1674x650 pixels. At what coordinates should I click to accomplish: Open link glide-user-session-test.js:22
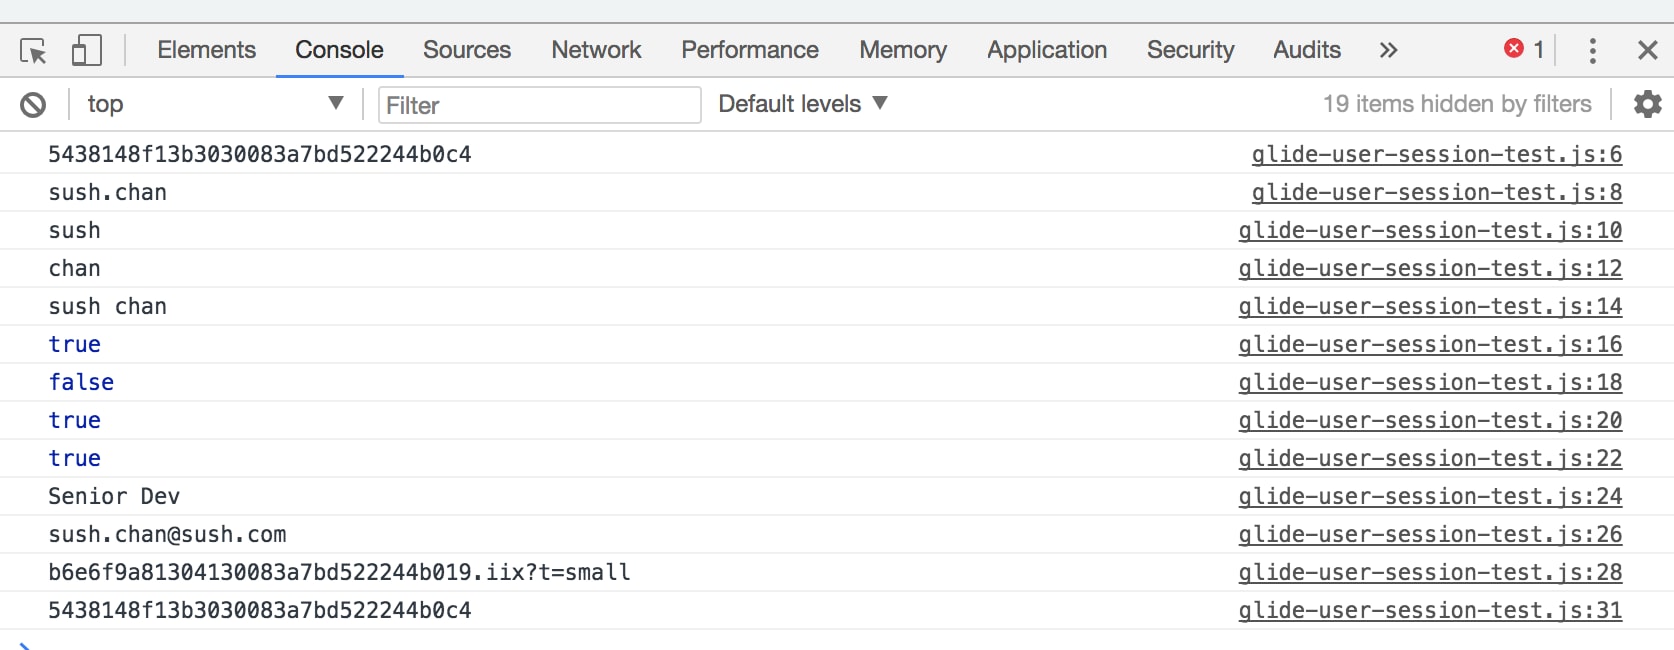click(x=1430, y=458)
